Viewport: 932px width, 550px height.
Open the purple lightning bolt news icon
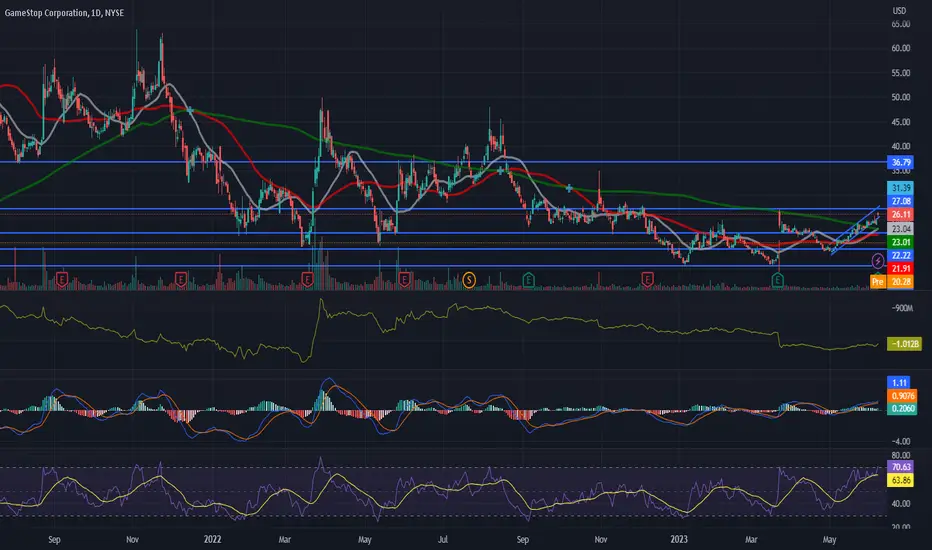click(877, 260)
